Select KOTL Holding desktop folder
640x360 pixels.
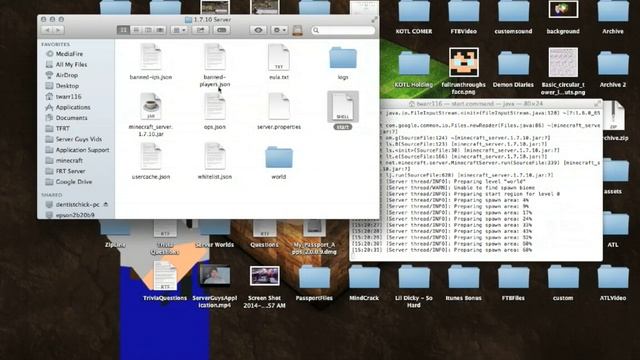(414, 63)
